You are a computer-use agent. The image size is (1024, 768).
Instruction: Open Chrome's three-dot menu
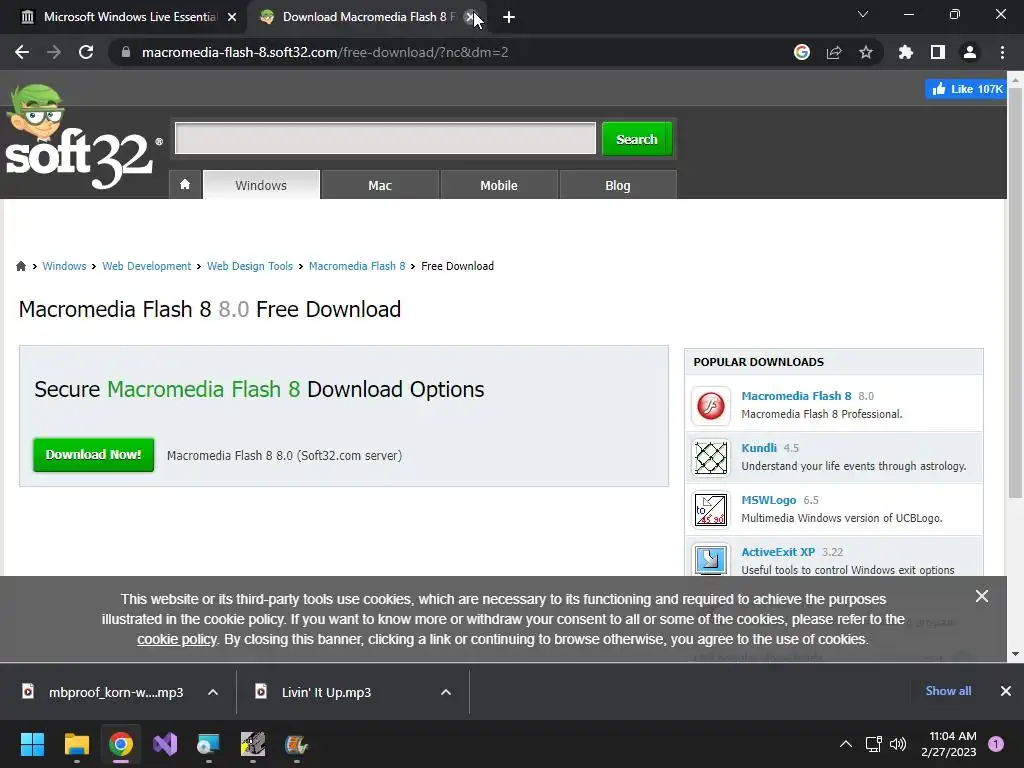(x=1002, y=52)
